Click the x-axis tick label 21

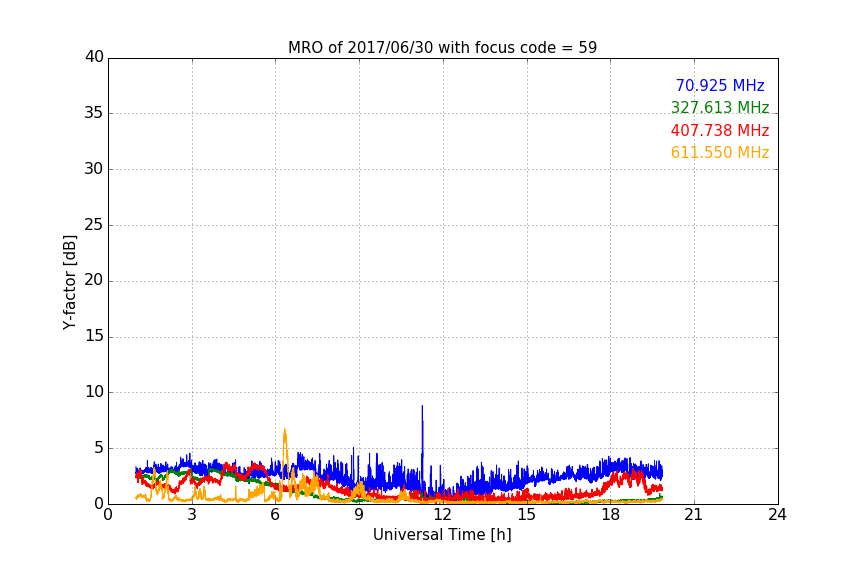click(x=694, y=515)
